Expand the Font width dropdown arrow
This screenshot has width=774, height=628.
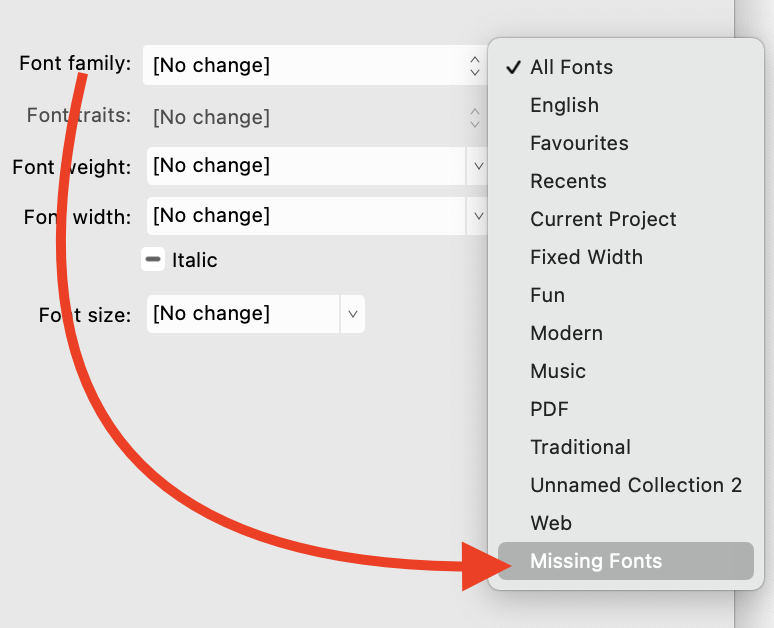(478, 216)
